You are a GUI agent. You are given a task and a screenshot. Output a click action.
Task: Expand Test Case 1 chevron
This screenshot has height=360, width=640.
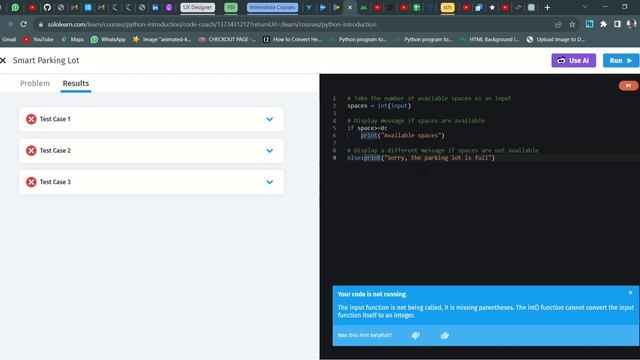pyautogui.click(x=269, y=119)
